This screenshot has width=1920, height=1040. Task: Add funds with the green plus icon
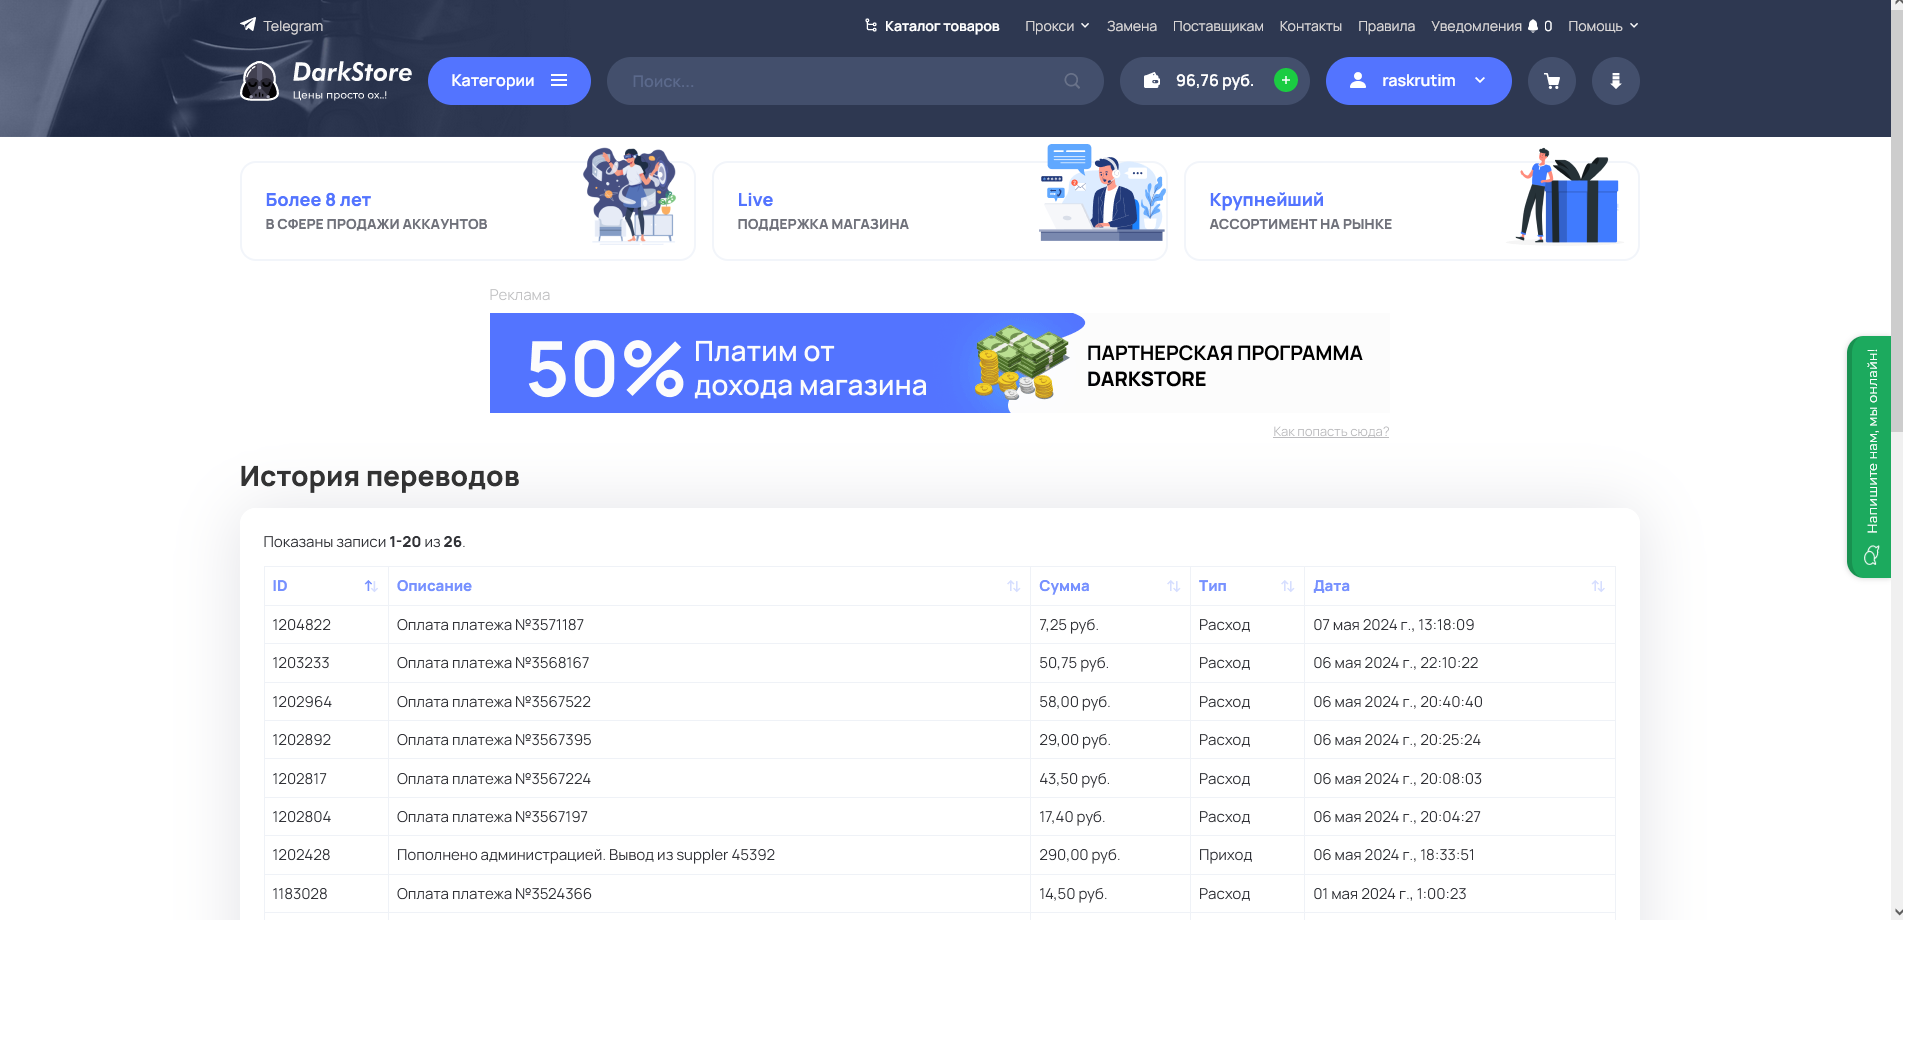1286,80
